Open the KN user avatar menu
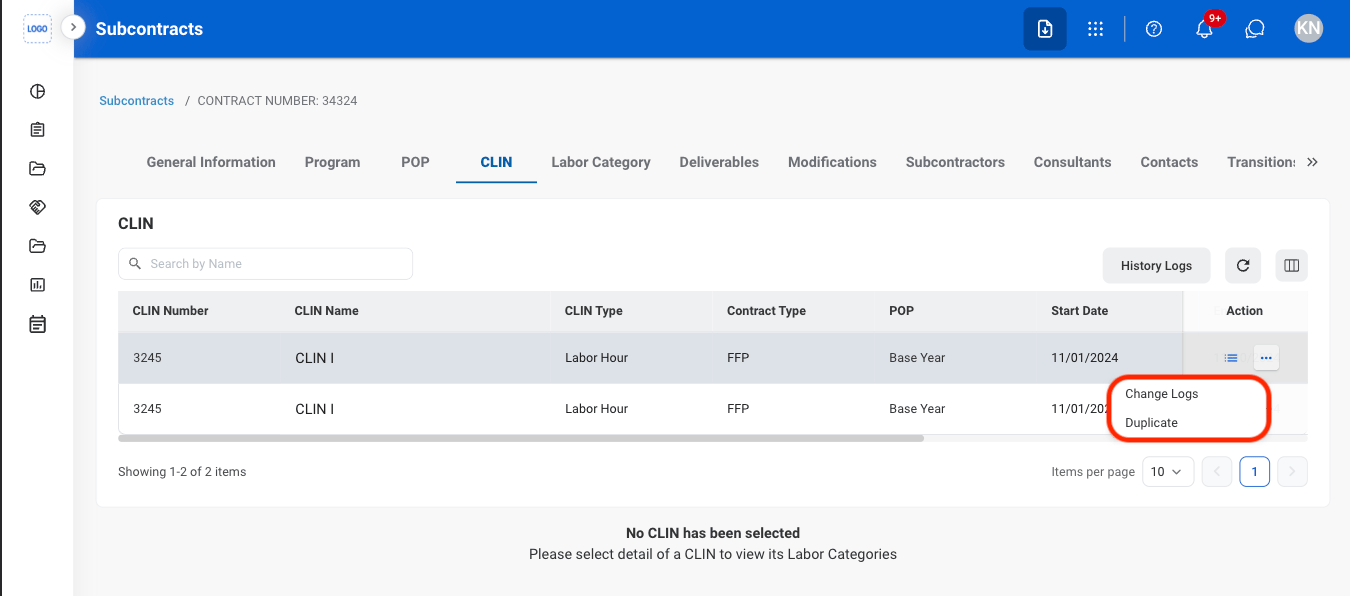 [1309, 29]
